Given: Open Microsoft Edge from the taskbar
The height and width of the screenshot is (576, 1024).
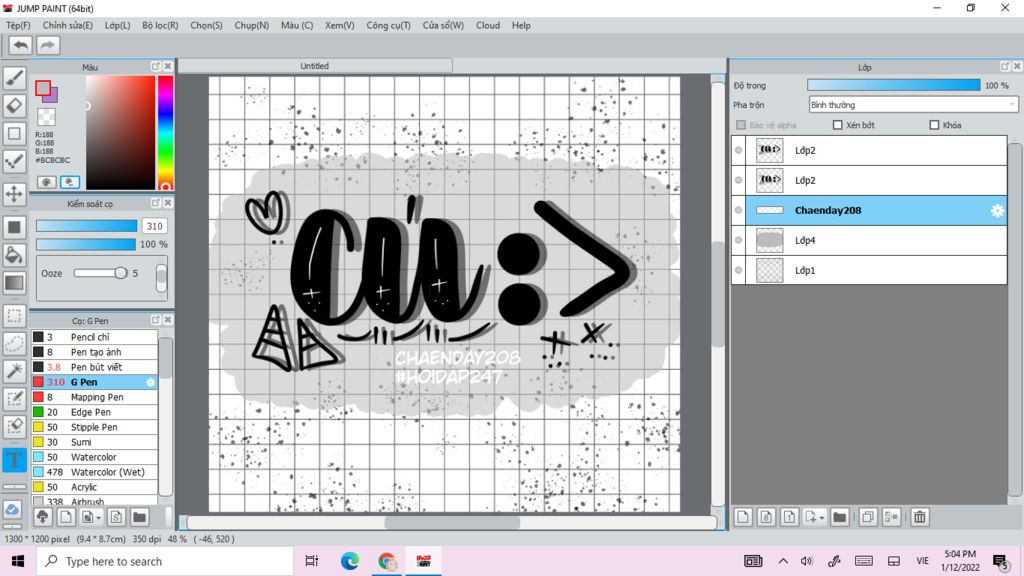Looking at the screenshot, I should pyautogui.click(x=349, y=561).
